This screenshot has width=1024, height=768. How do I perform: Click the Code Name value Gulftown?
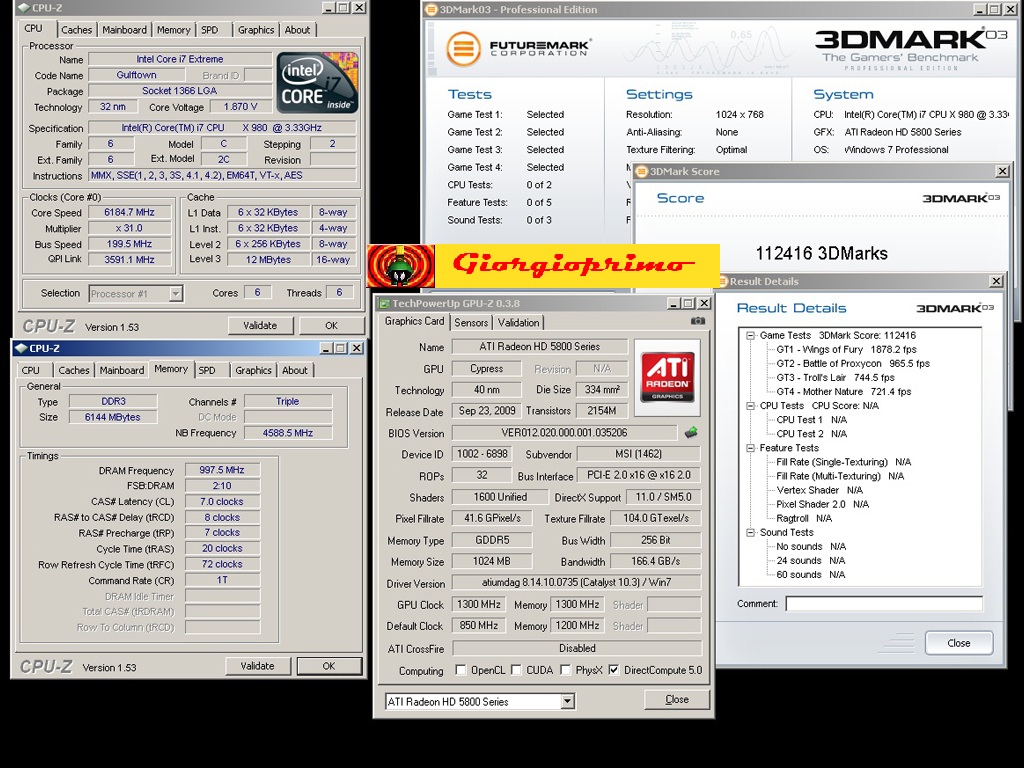pyautogui.click(x=136, y=75)
